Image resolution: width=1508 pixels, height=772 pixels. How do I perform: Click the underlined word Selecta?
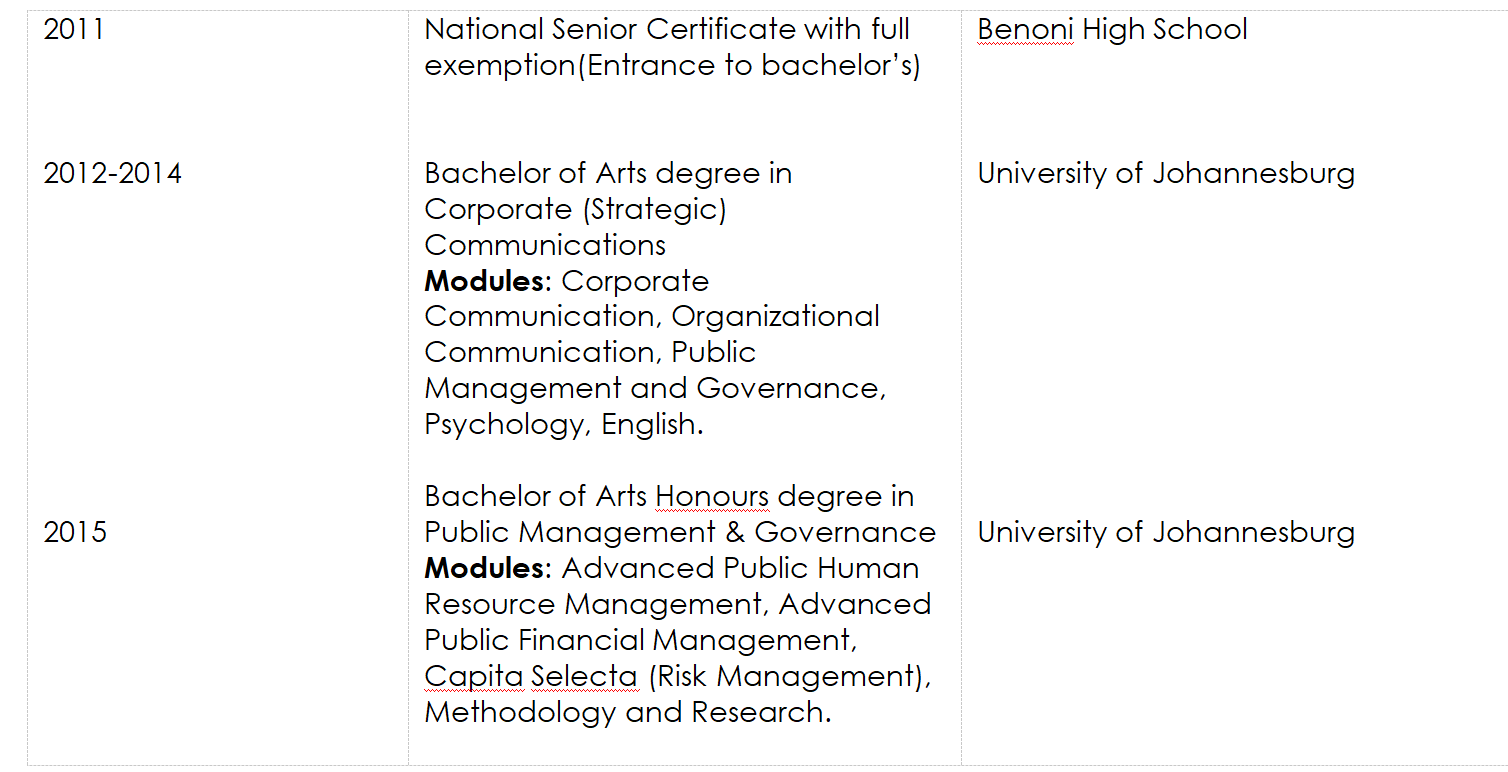coord(584,677)
